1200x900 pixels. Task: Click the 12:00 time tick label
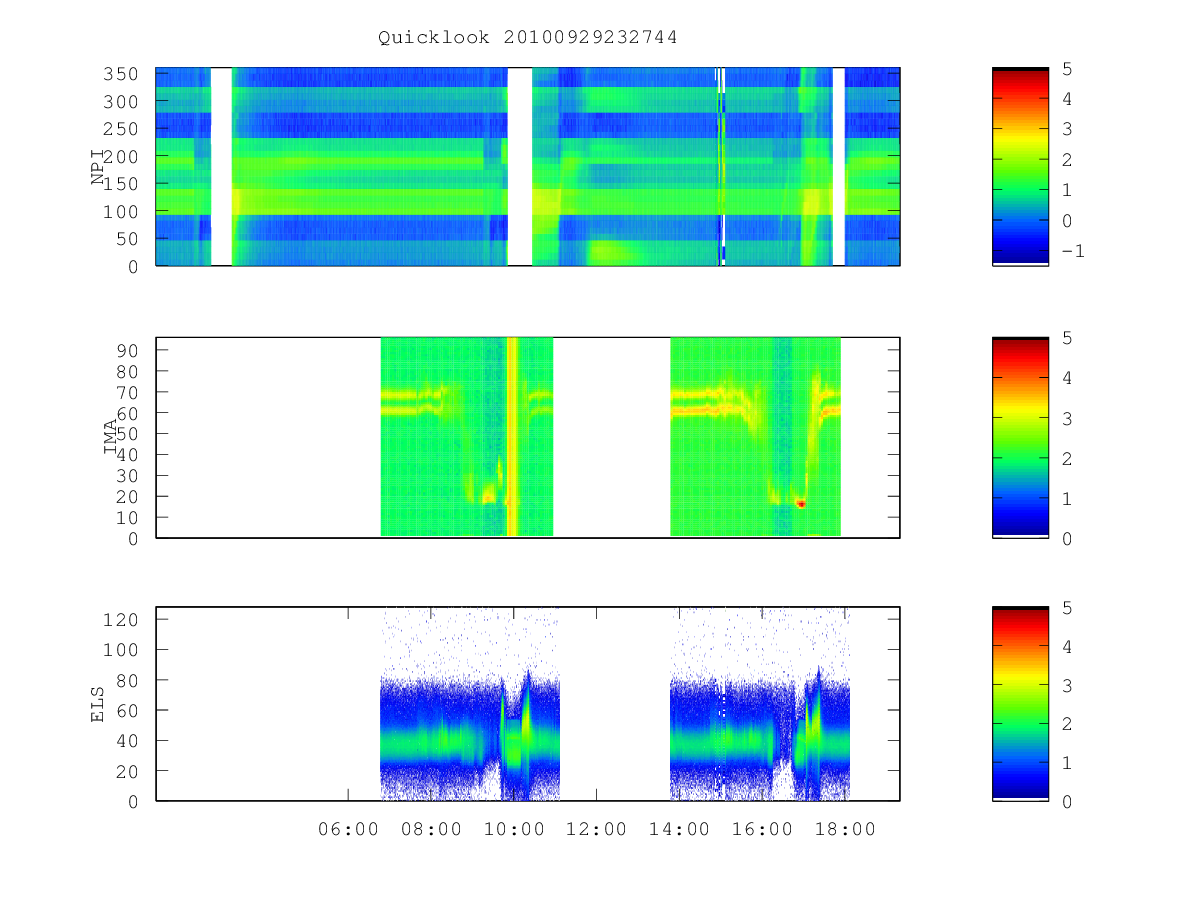tap(596, 829)
